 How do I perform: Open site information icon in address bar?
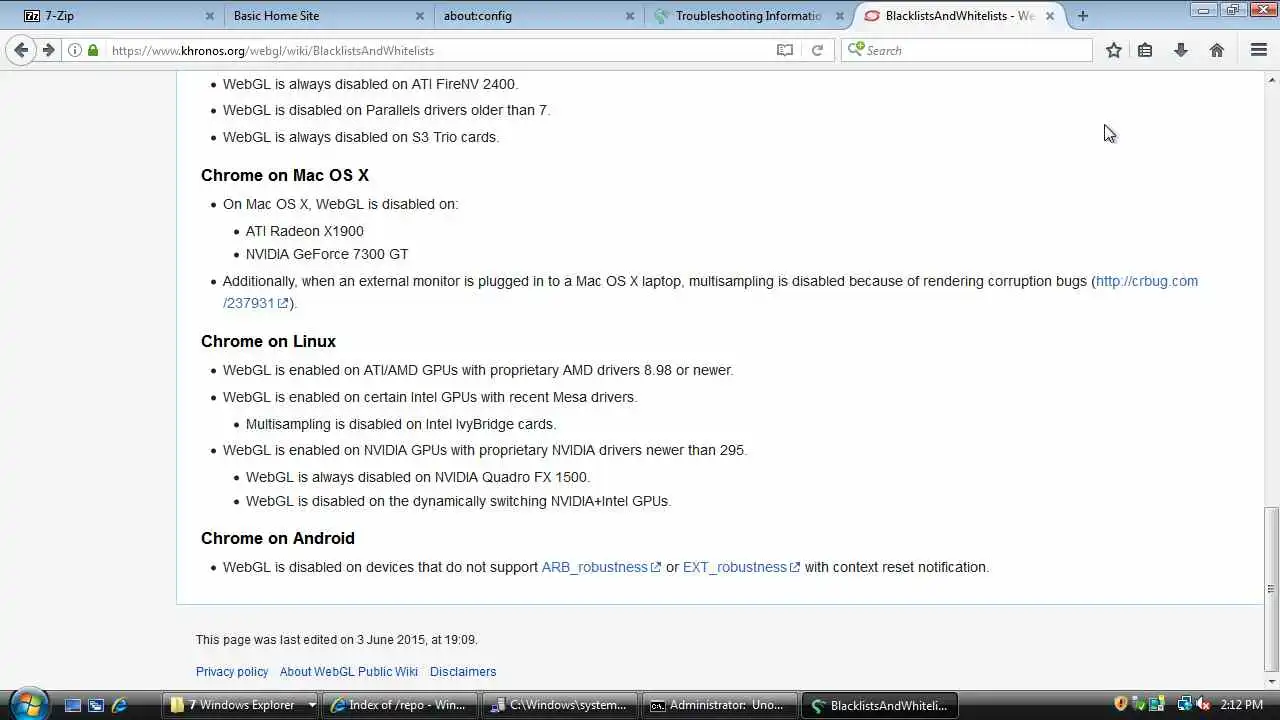pyautogui.click(x=75, y=50)
